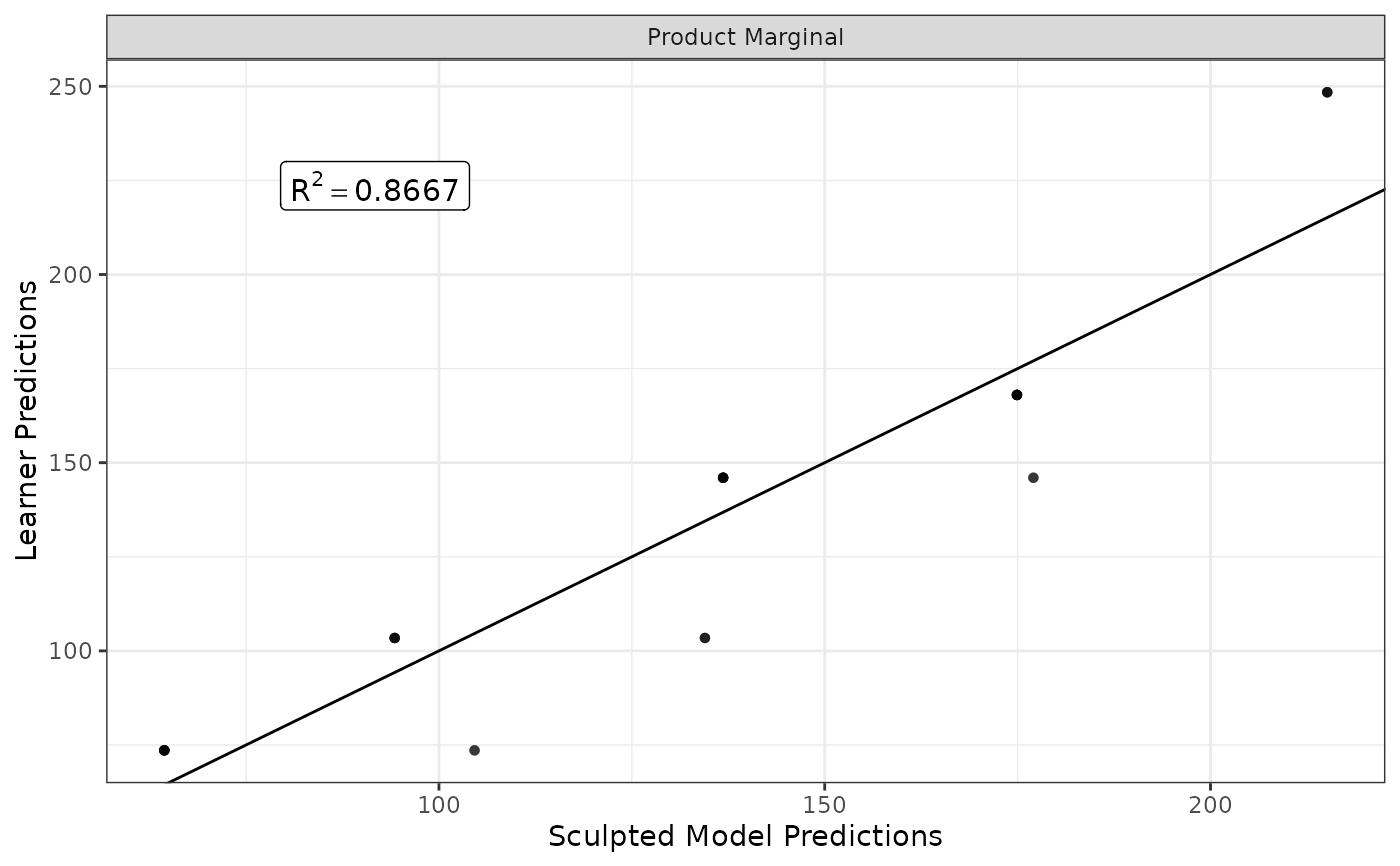The image size is (1400, 866).
Task: Click the x-axis tick label 200
Action: point(1210,803)
